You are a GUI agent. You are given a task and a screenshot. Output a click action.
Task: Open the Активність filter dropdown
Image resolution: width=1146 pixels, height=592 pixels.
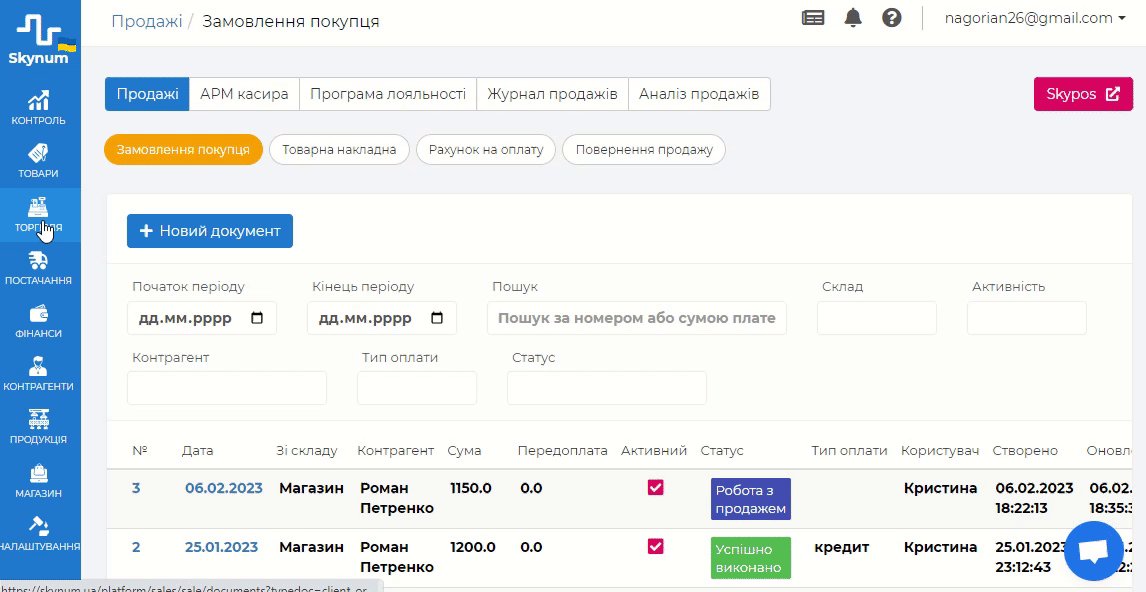coord(1027,318)
